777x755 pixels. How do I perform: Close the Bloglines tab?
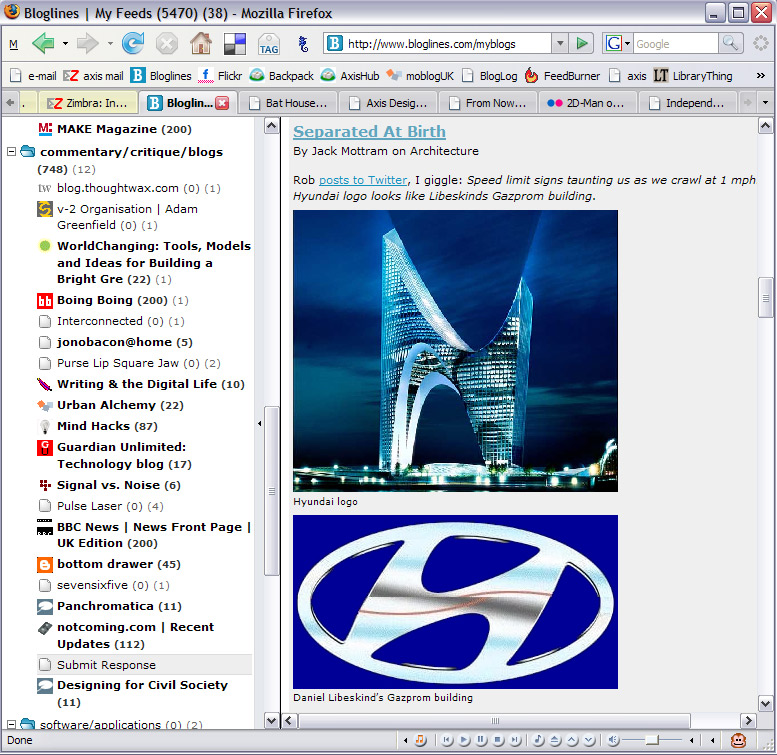click(x=222, y=103)
